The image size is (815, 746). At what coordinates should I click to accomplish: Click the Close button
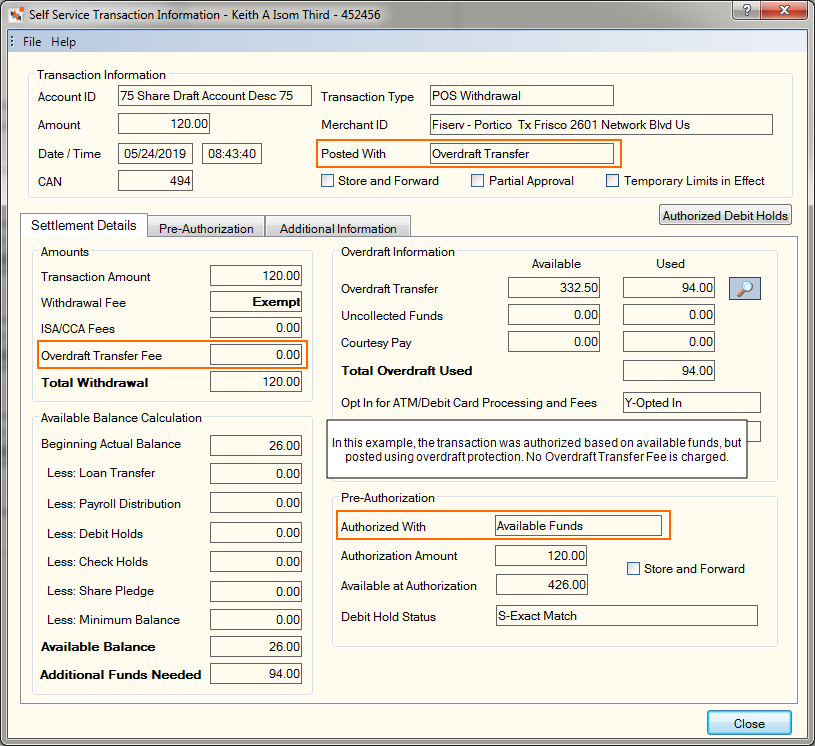(749, 723)
